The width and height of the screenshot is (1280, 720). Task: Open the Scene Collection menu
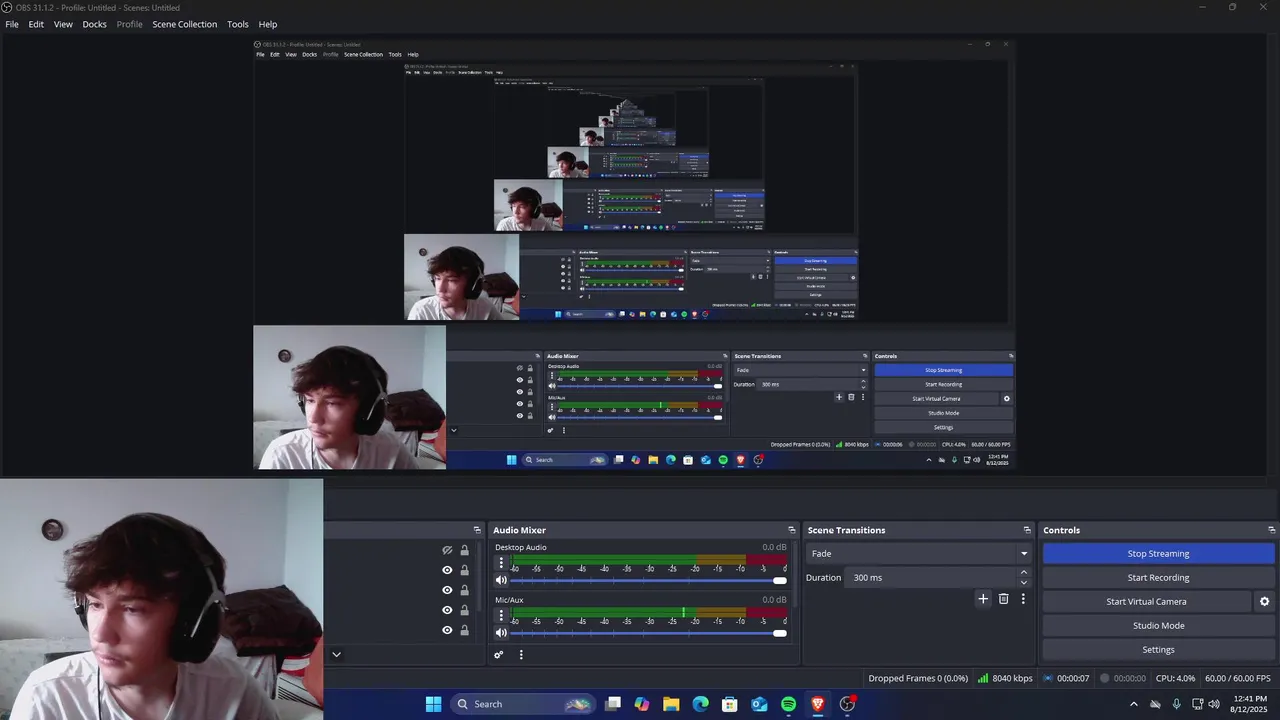184,24
